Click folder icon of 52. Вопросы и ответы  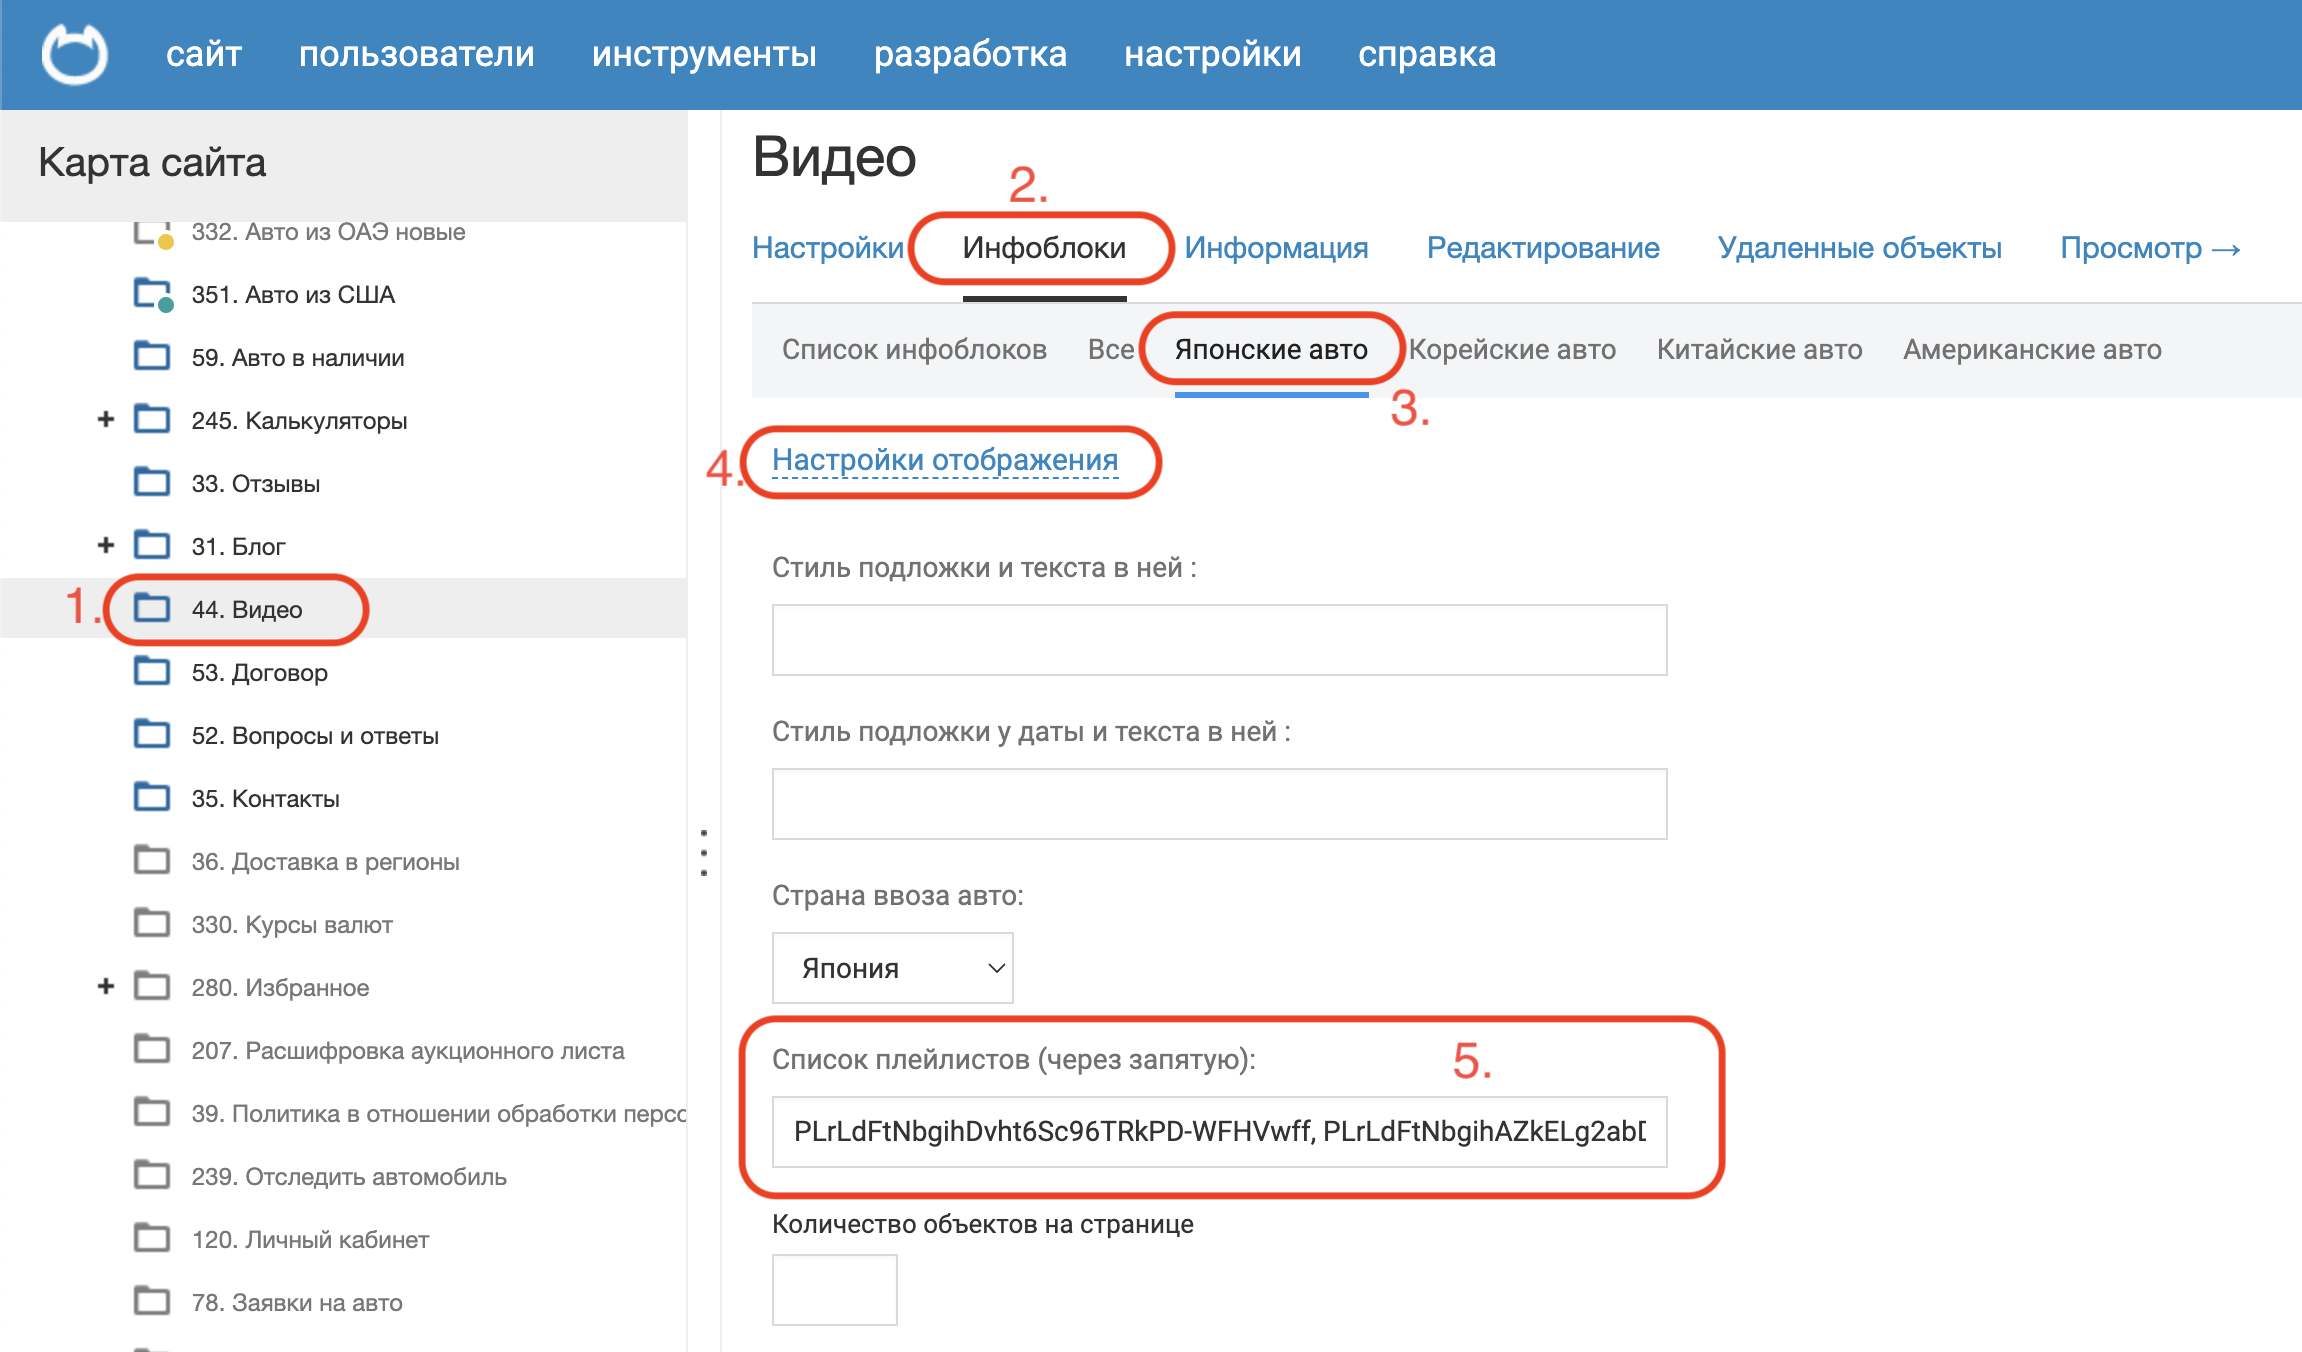(152, 734)
